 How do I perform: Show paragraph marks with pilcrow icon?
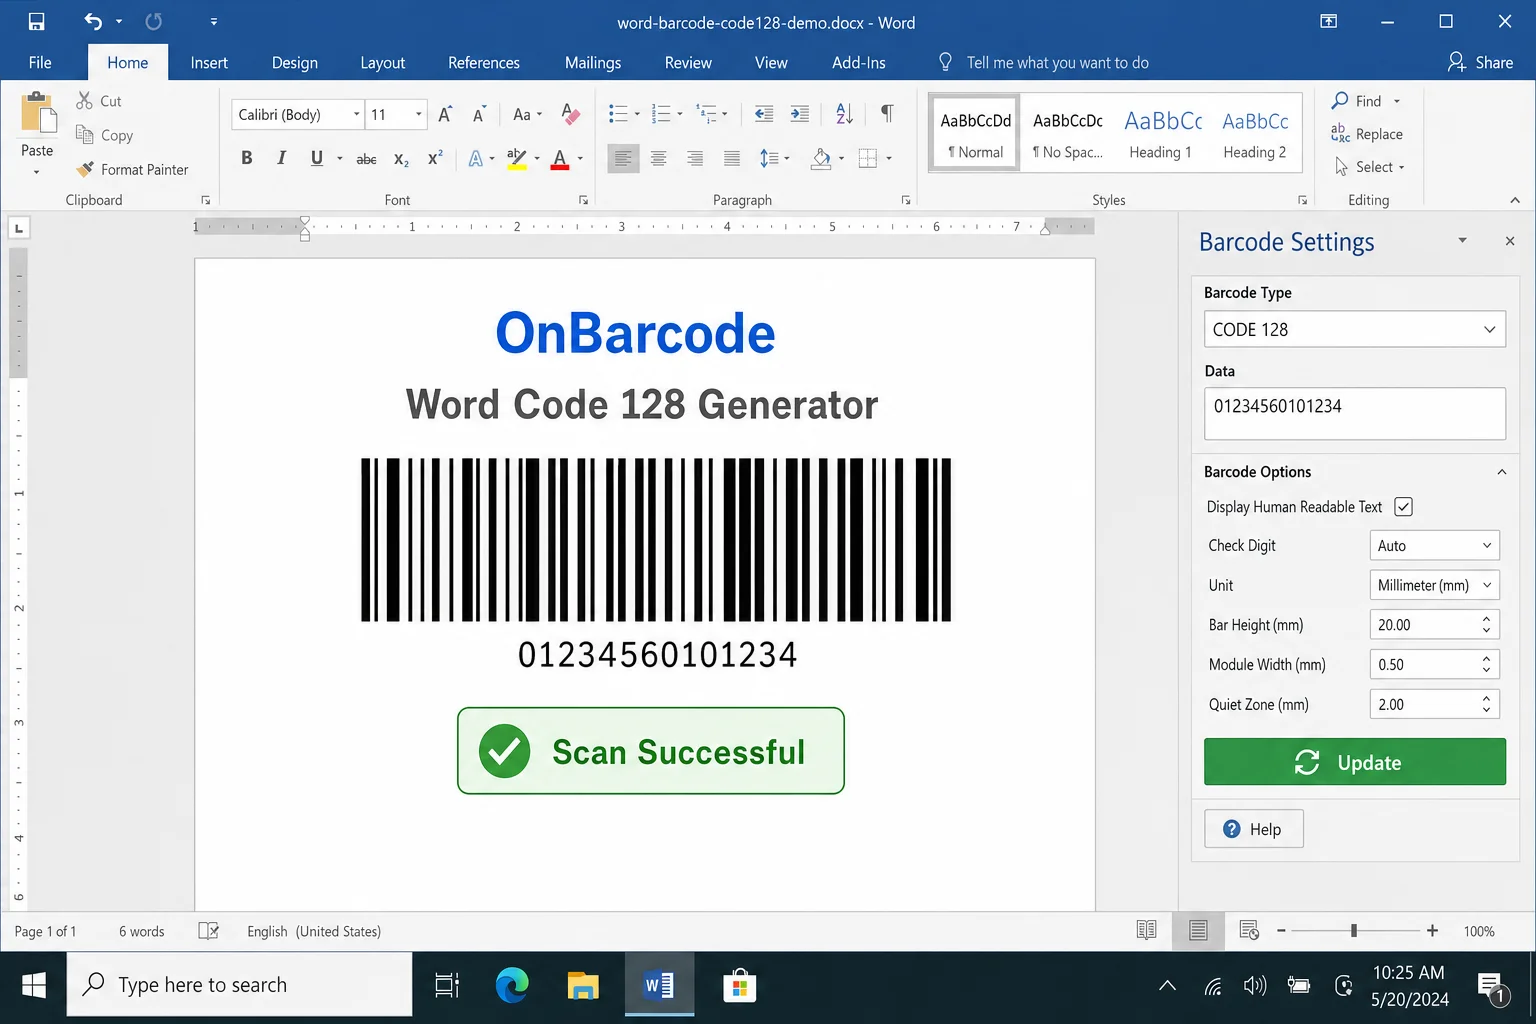click(887, 114)
